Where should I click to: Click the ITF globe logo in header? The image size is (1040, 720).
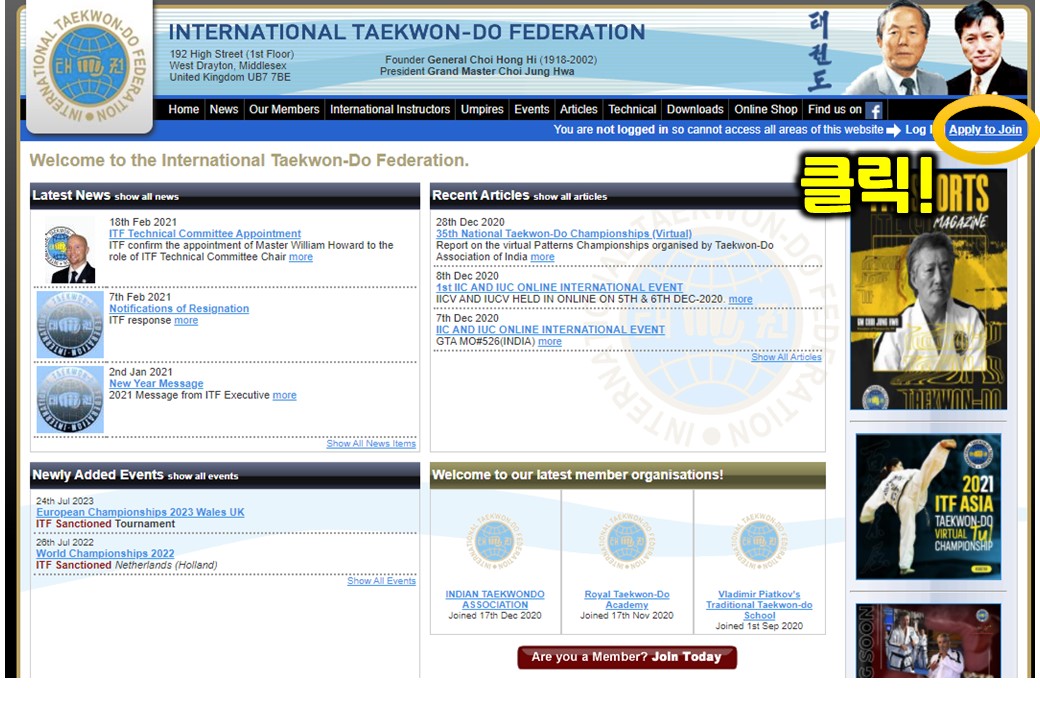90,66
